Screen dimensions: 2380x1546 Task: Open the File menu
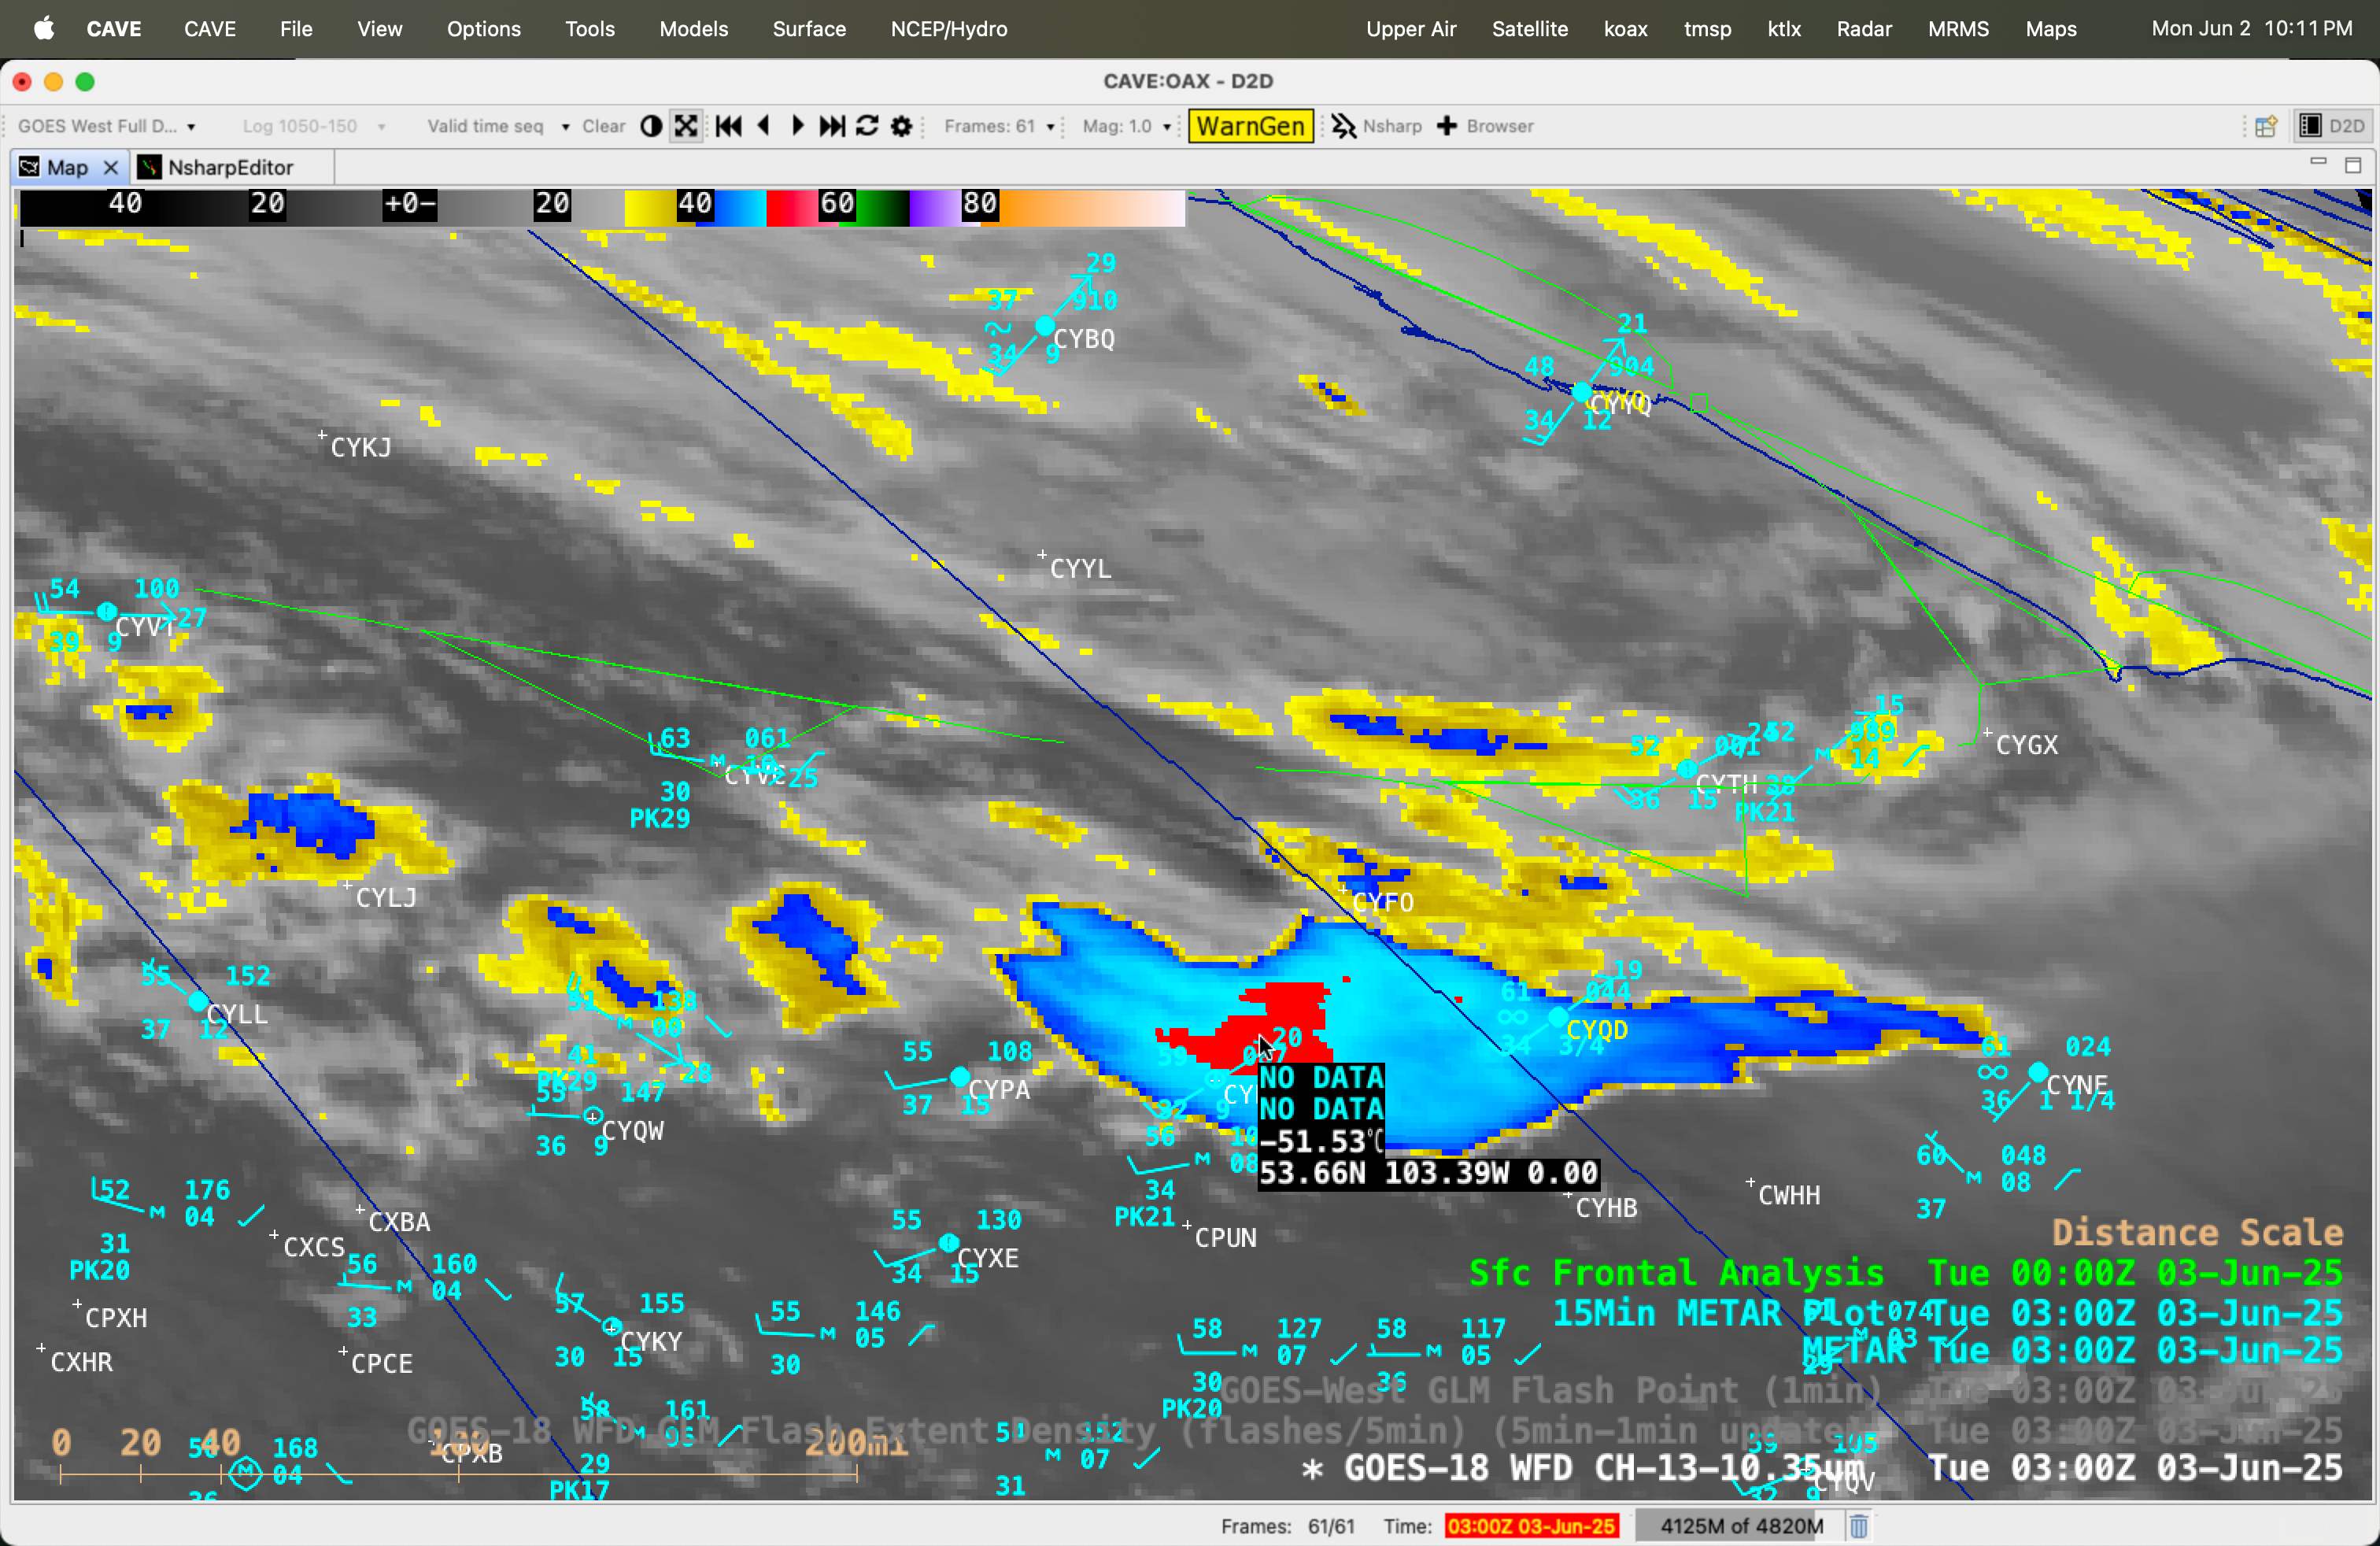tap(296, 28)
